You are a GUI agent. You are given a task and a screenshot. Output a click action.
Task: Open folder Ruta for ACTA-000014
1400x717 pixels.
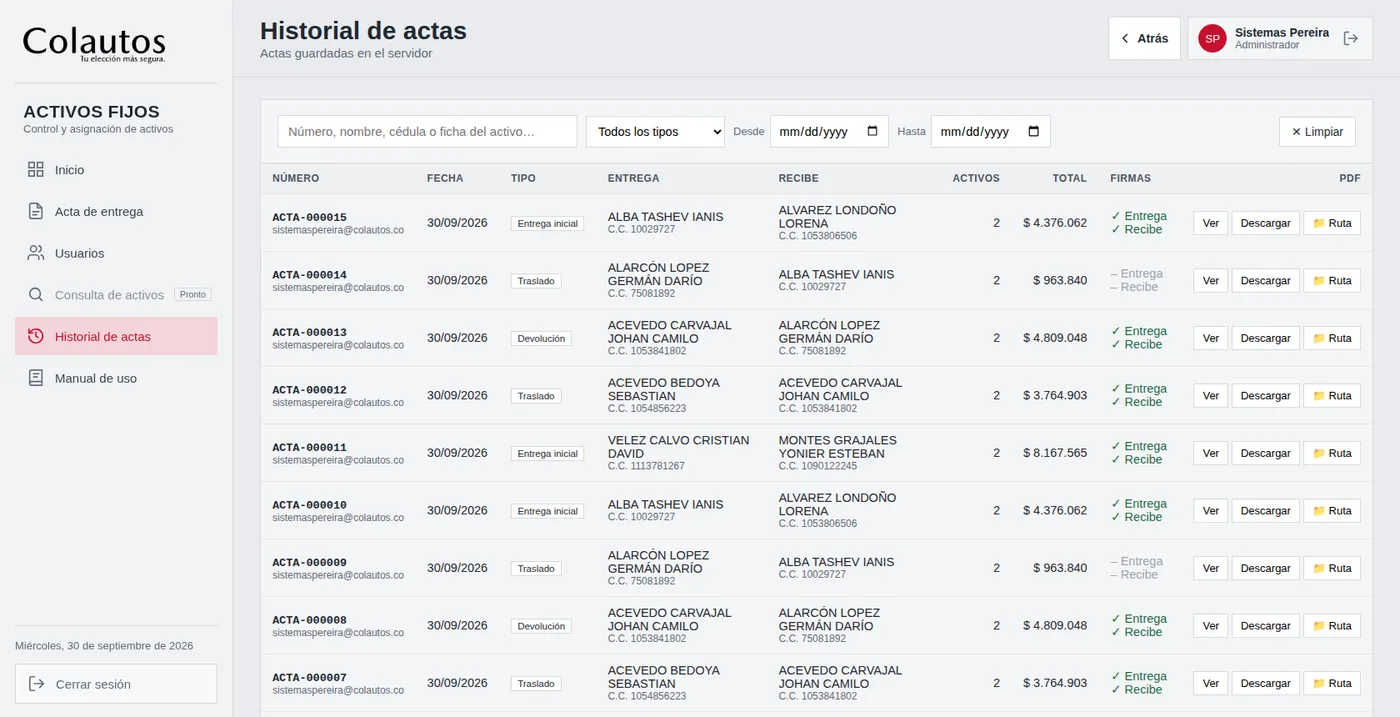point(1332,281)
